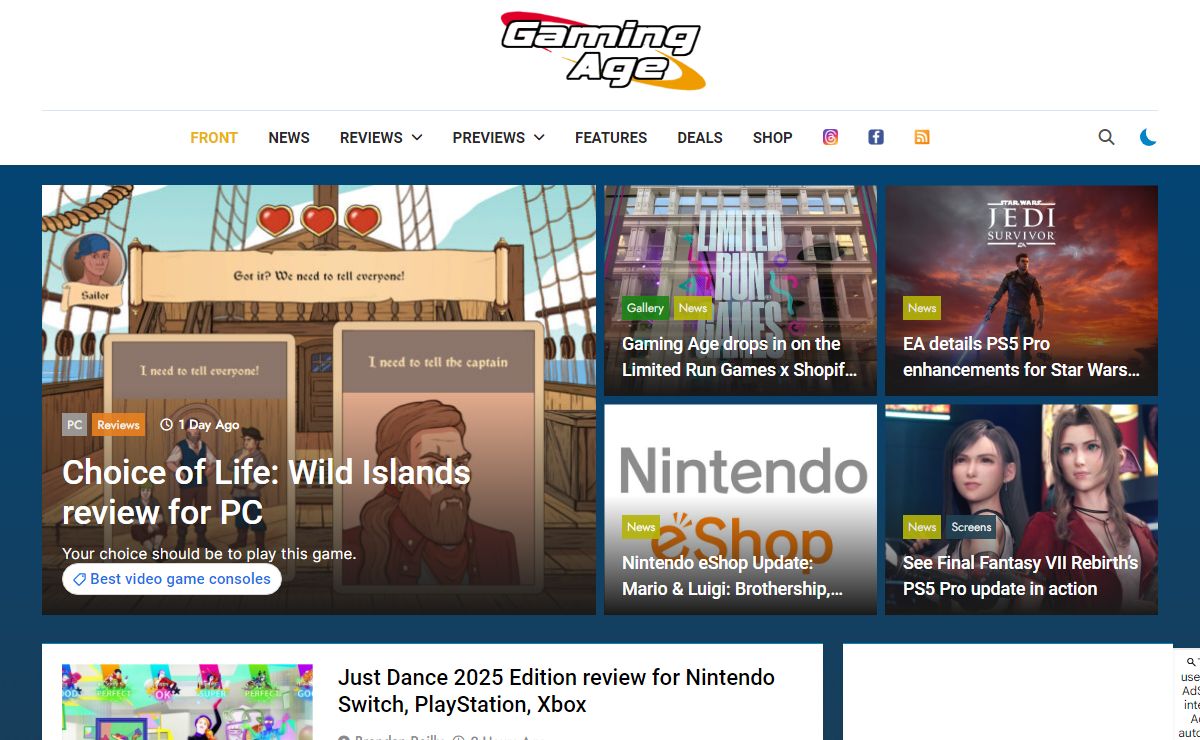This screenshot has width=1200, height=740.
Task: Go to the Front menu item
Action: (214, 137)
